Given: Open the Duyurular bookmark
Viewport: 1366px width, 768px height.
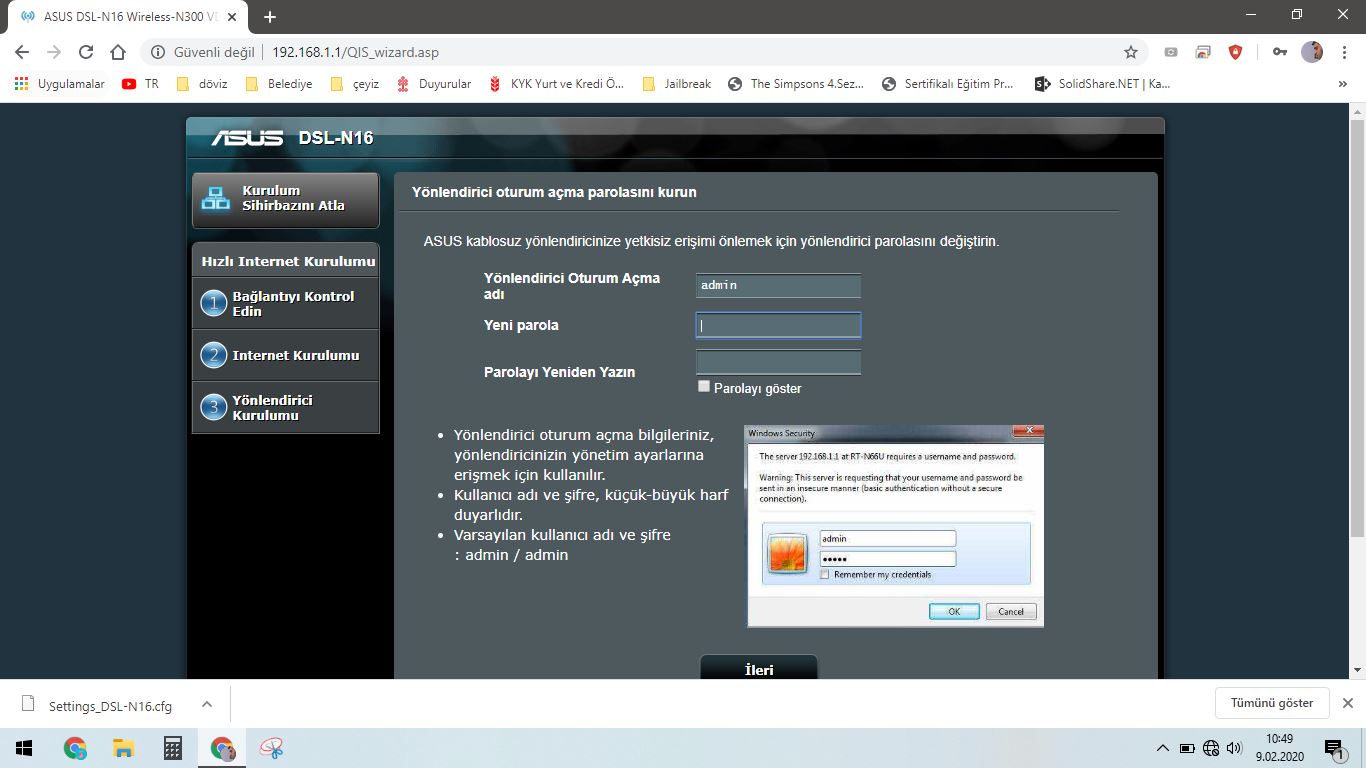Looking at the screenshot, I should 433,84.
